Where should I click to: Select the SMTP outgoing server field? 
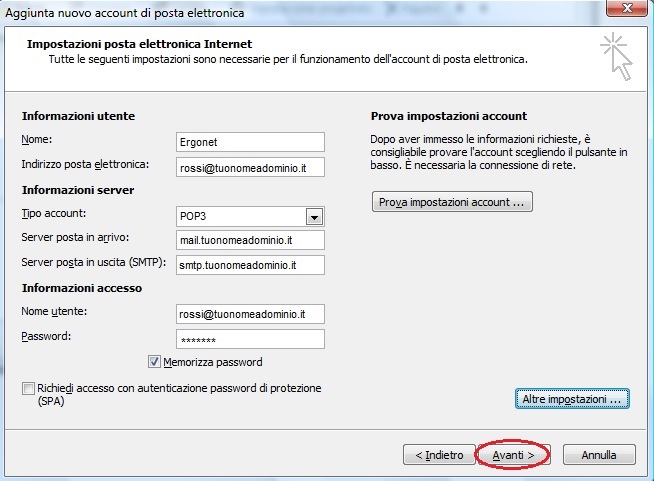coord(249,265)
